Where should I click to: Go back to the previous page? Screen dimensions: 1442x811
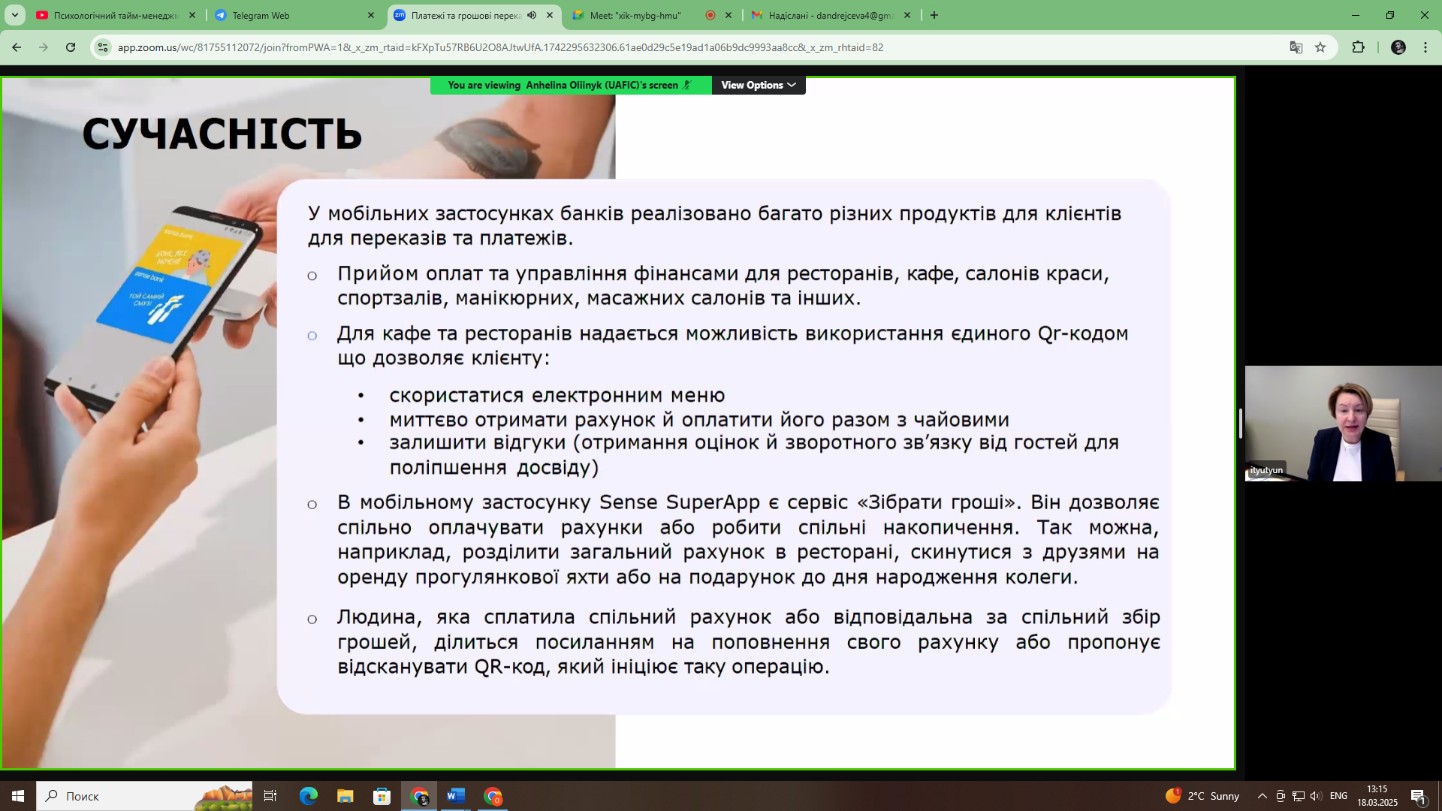click(16, 47)
